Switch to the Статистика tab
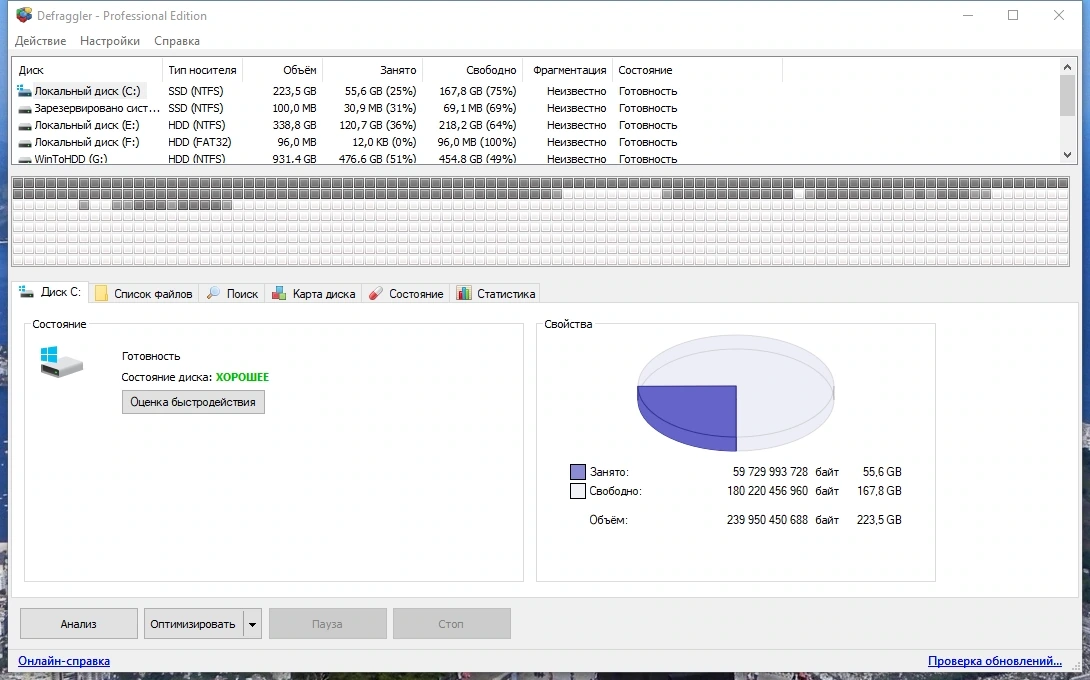 coord(496,293)
